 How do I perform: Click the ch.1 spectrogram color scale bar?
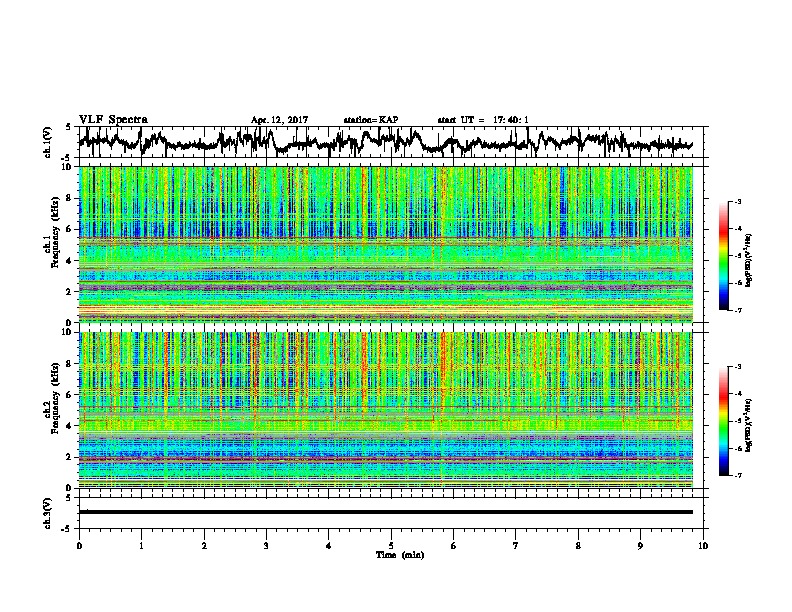(723, 256)
